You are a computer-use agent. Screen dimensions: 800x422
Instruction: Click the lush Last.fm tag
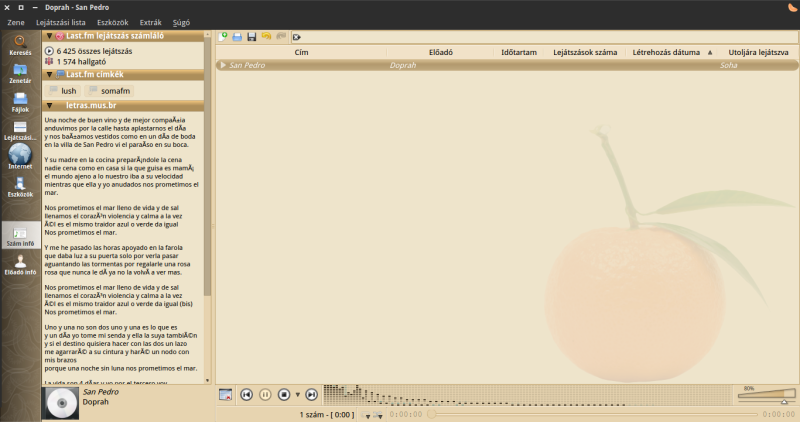[x=62, y=91]
